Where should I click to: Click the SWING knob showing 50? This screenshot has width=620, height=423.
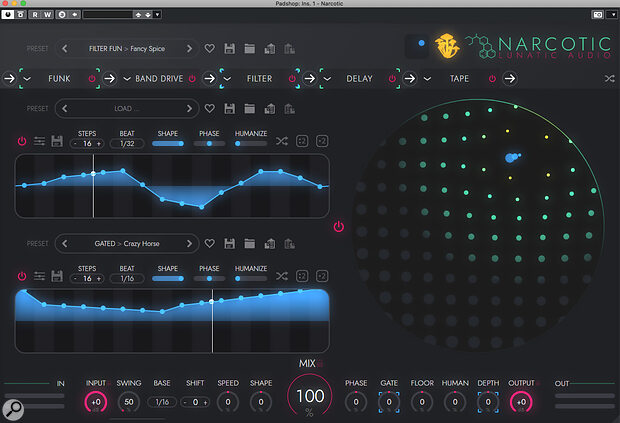(x=129, y=402)
